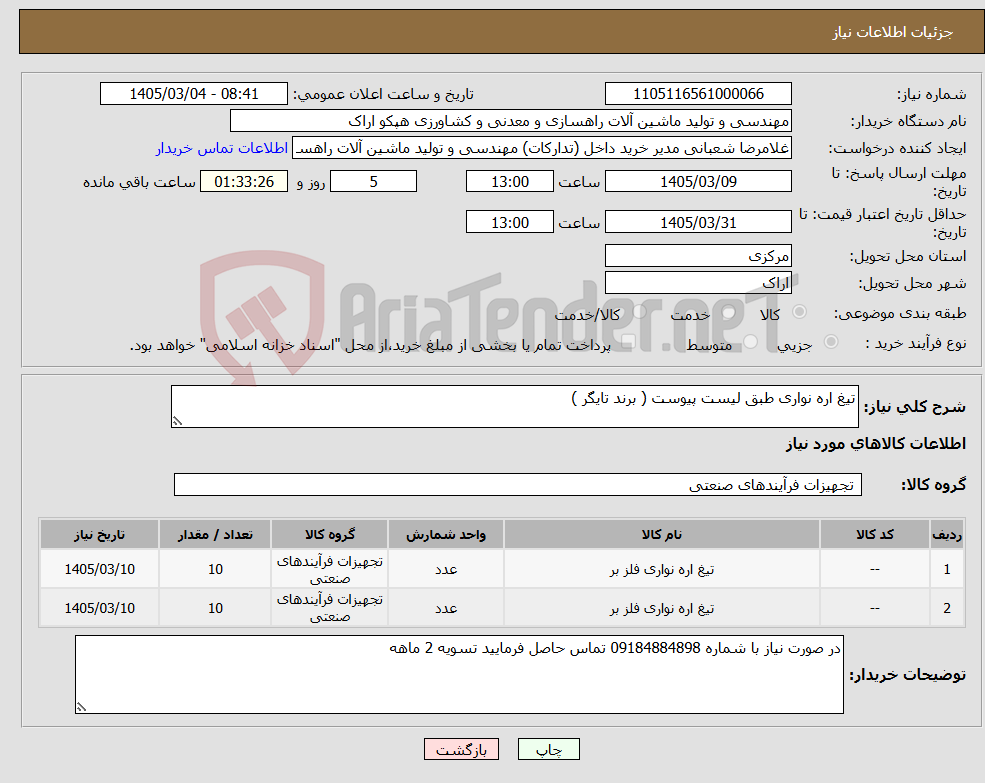Image resolution: width=985 pixels, height=783 pixels.
Task: Open اطلاعات تماس خریدار link
Action: (x=222, y=148)
